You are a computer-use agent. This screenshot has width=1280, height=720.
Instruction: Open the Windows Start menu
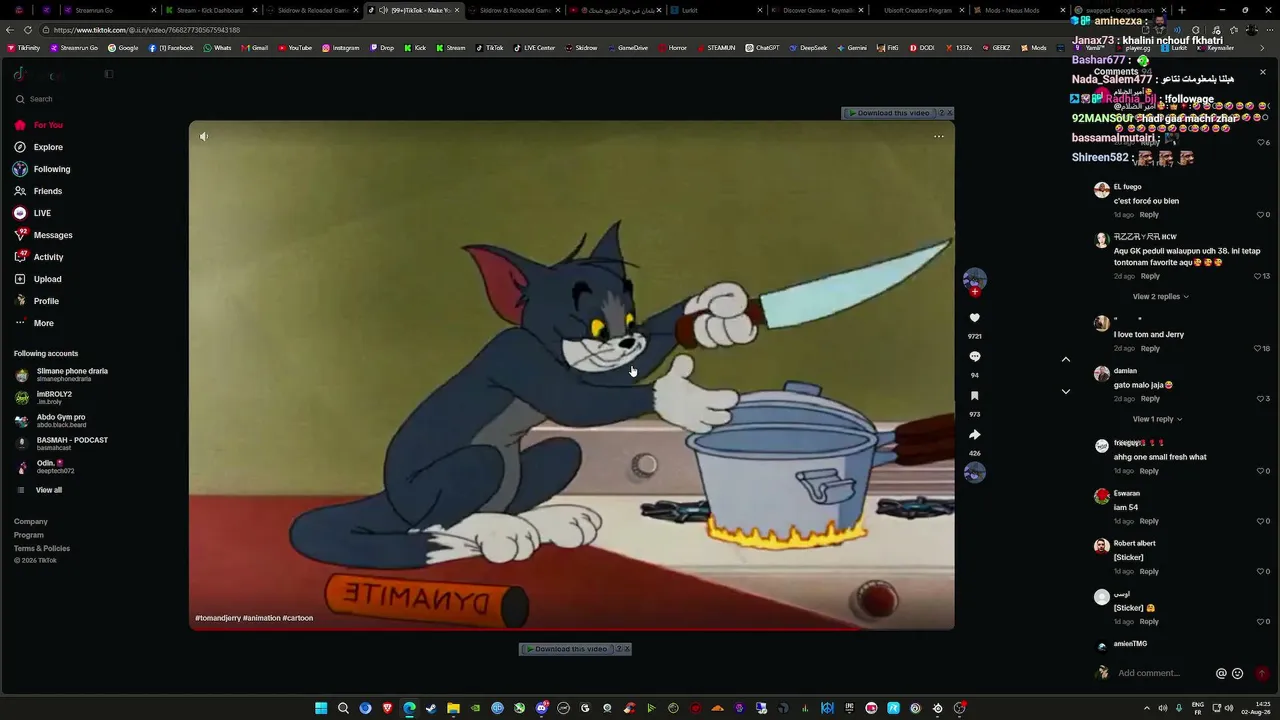[321, 708]
